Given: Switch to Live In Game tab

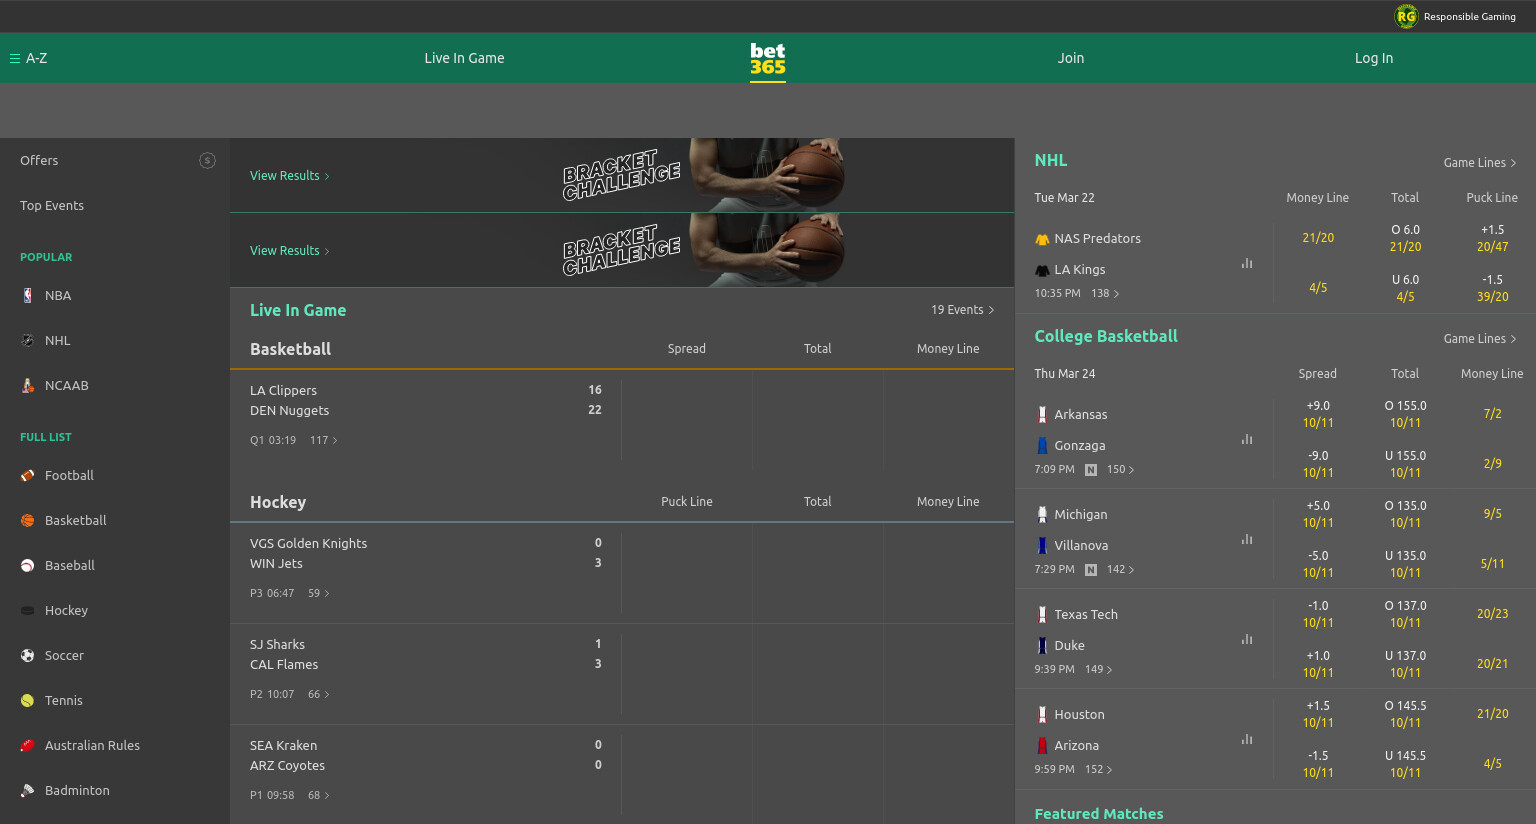Looking at the screenshot, I should click(x=464, y=58).
